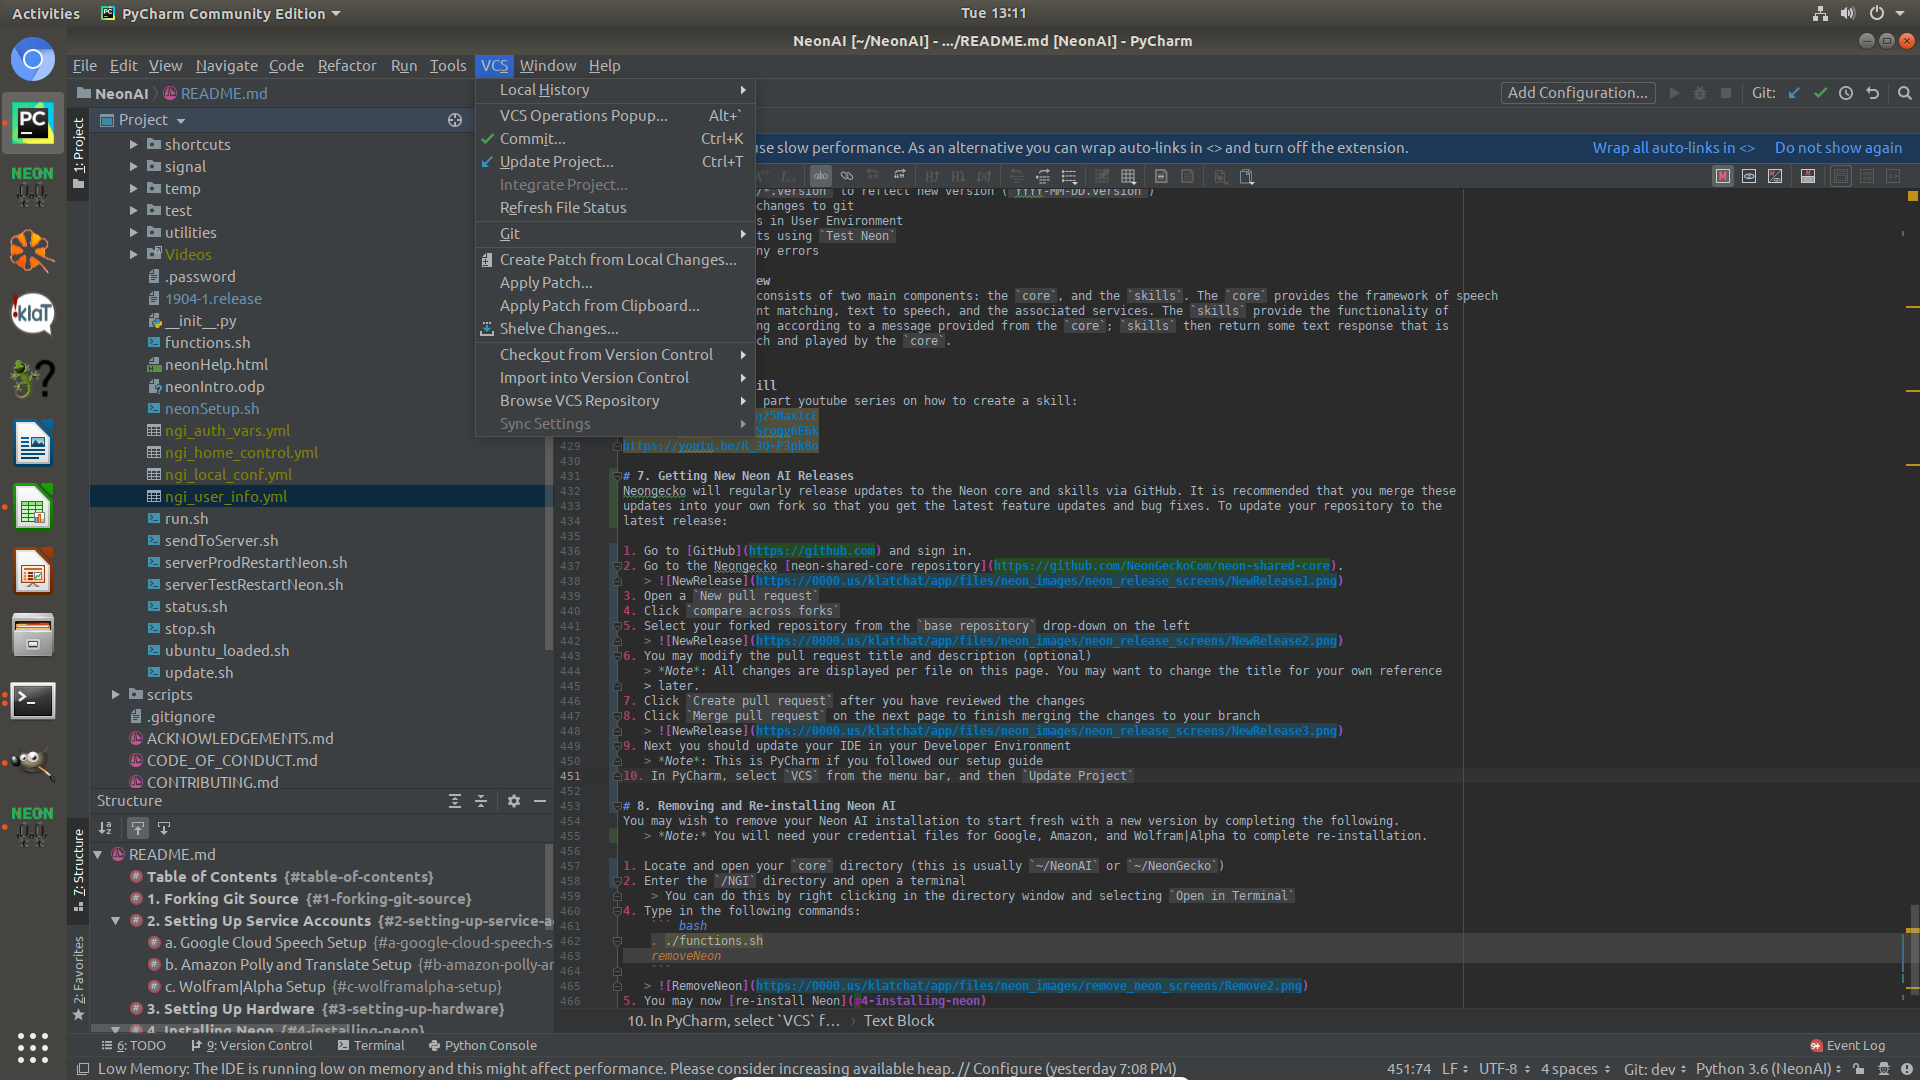Click the markdown link chain icon
This screenshot has height=1080, width=1920.
pos(847,176)
